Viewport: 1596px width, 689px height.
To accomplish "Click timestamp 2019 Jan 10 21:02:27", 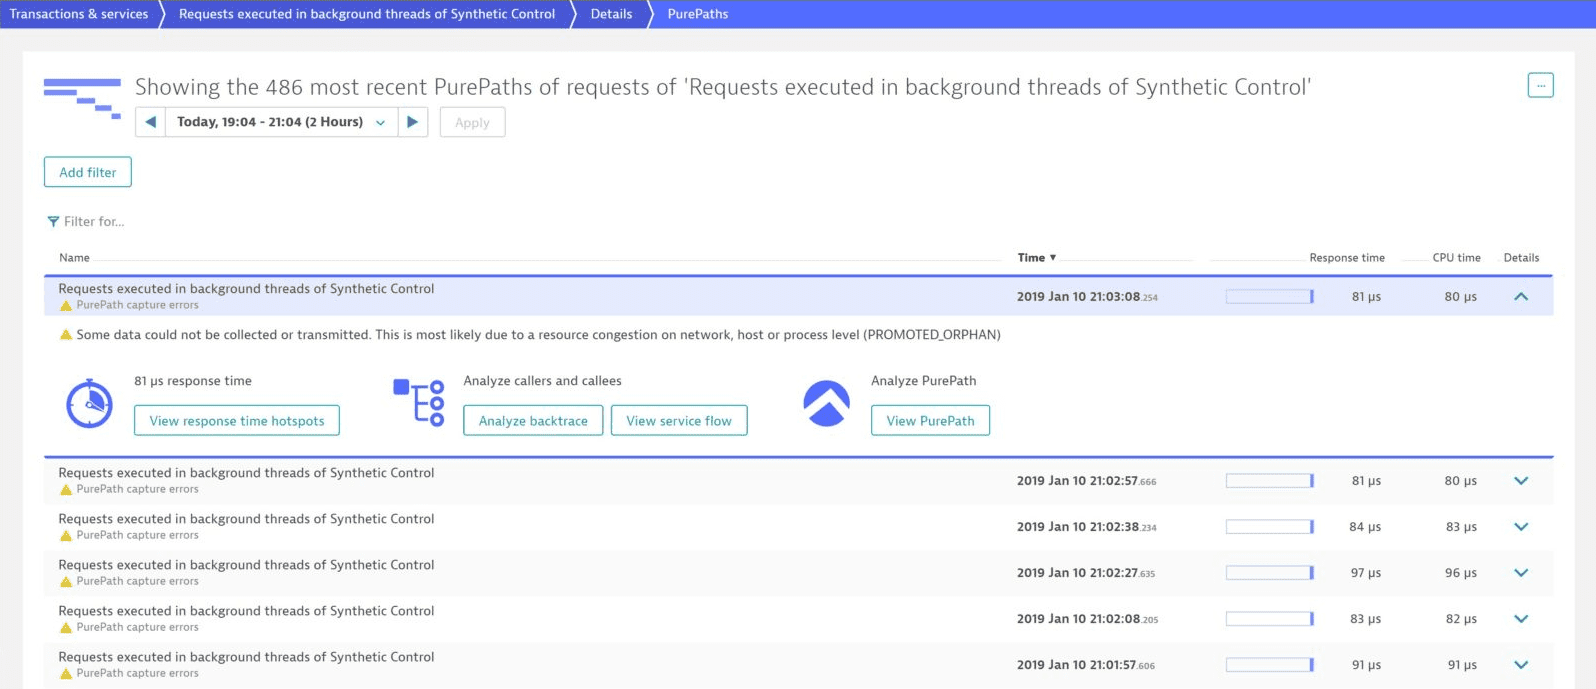I will click(x=1086, y=573).
